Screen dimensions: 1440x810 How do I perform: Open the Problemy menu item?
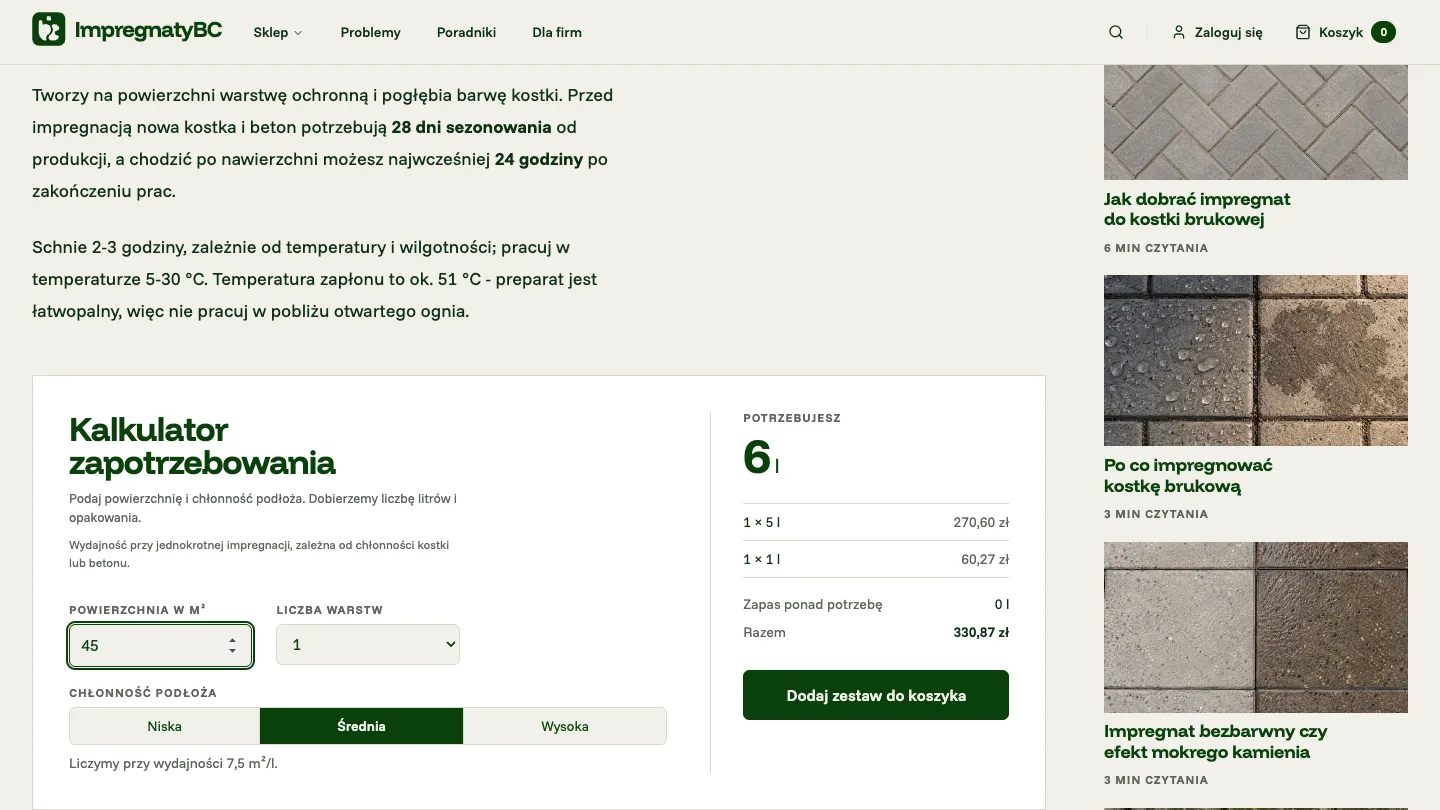pos(370,32)
